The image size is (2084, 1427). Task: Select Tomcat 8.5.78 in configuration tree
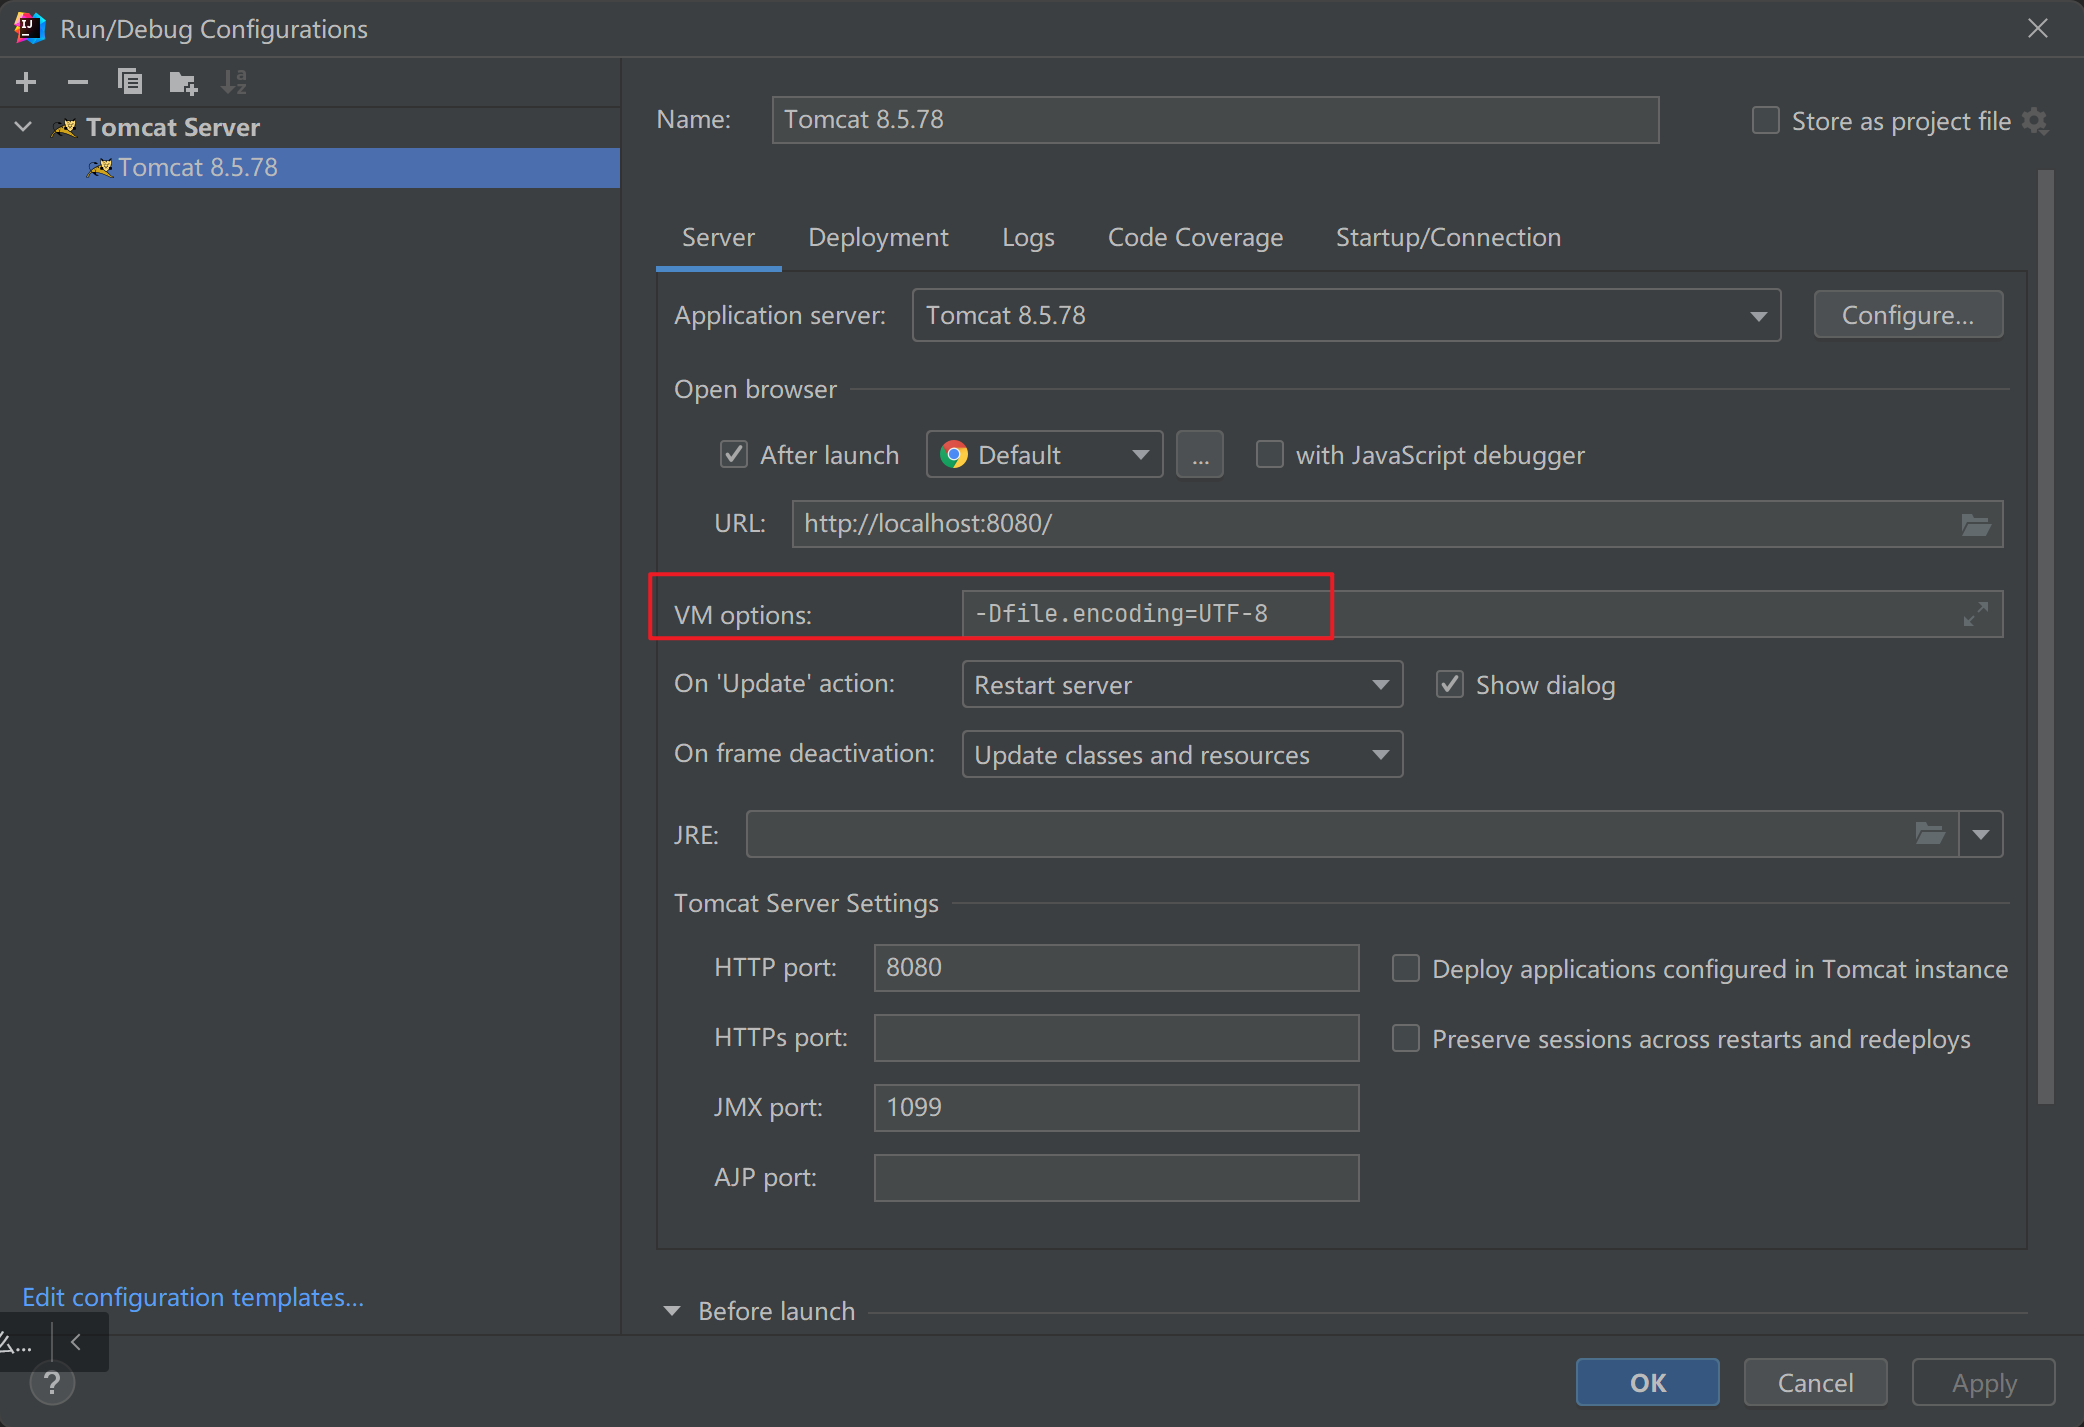[x=310, y=168]
